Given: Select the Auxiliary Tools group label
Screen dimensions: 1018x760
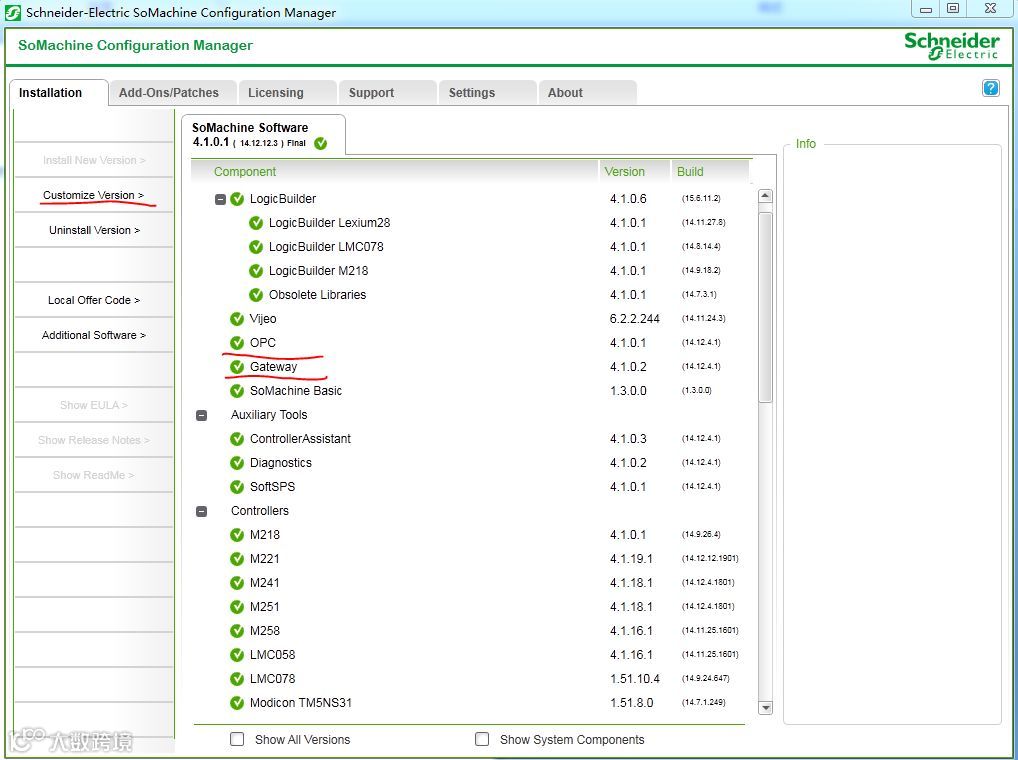Looking at the screenshot, I should click(x=269, y=415).
